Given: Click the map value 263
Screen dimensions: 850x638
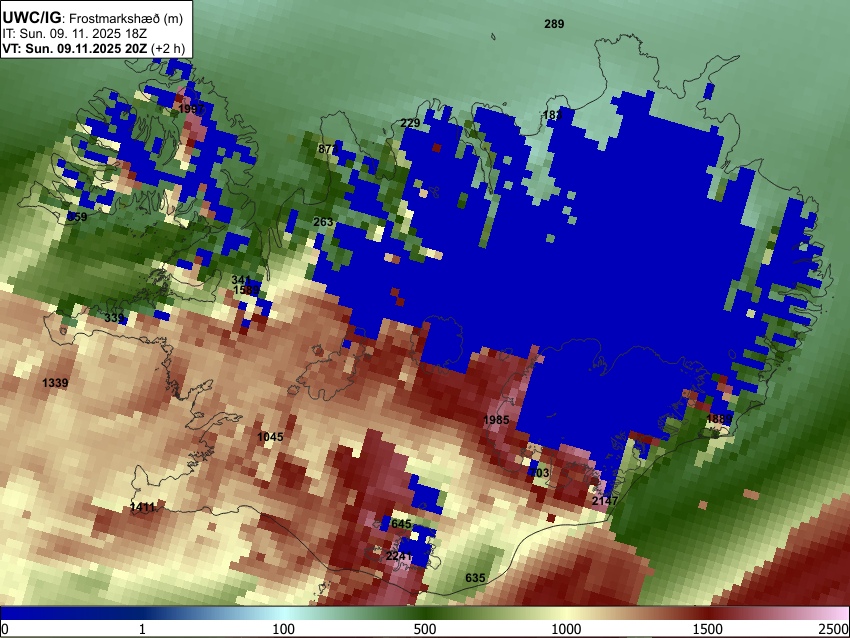Looking at the screenshot, I should 324,222.
